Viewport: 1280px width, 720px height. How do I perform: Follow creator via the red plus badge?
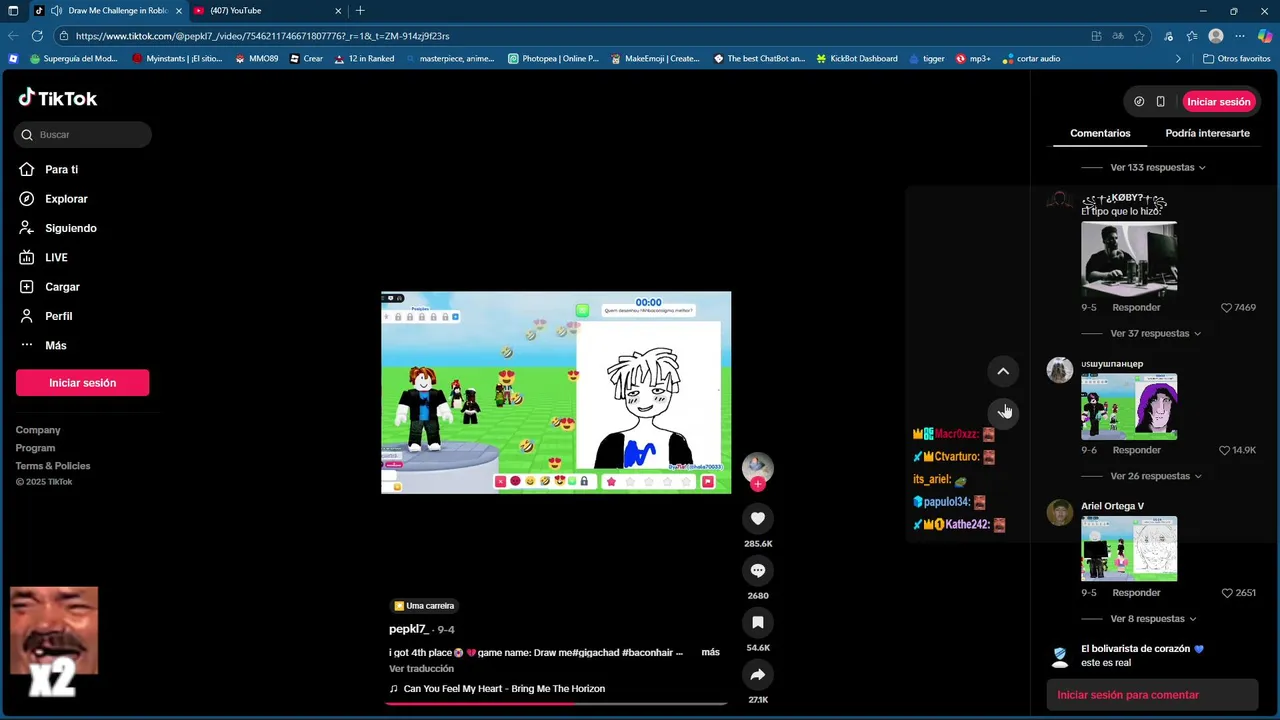[758, 484]
